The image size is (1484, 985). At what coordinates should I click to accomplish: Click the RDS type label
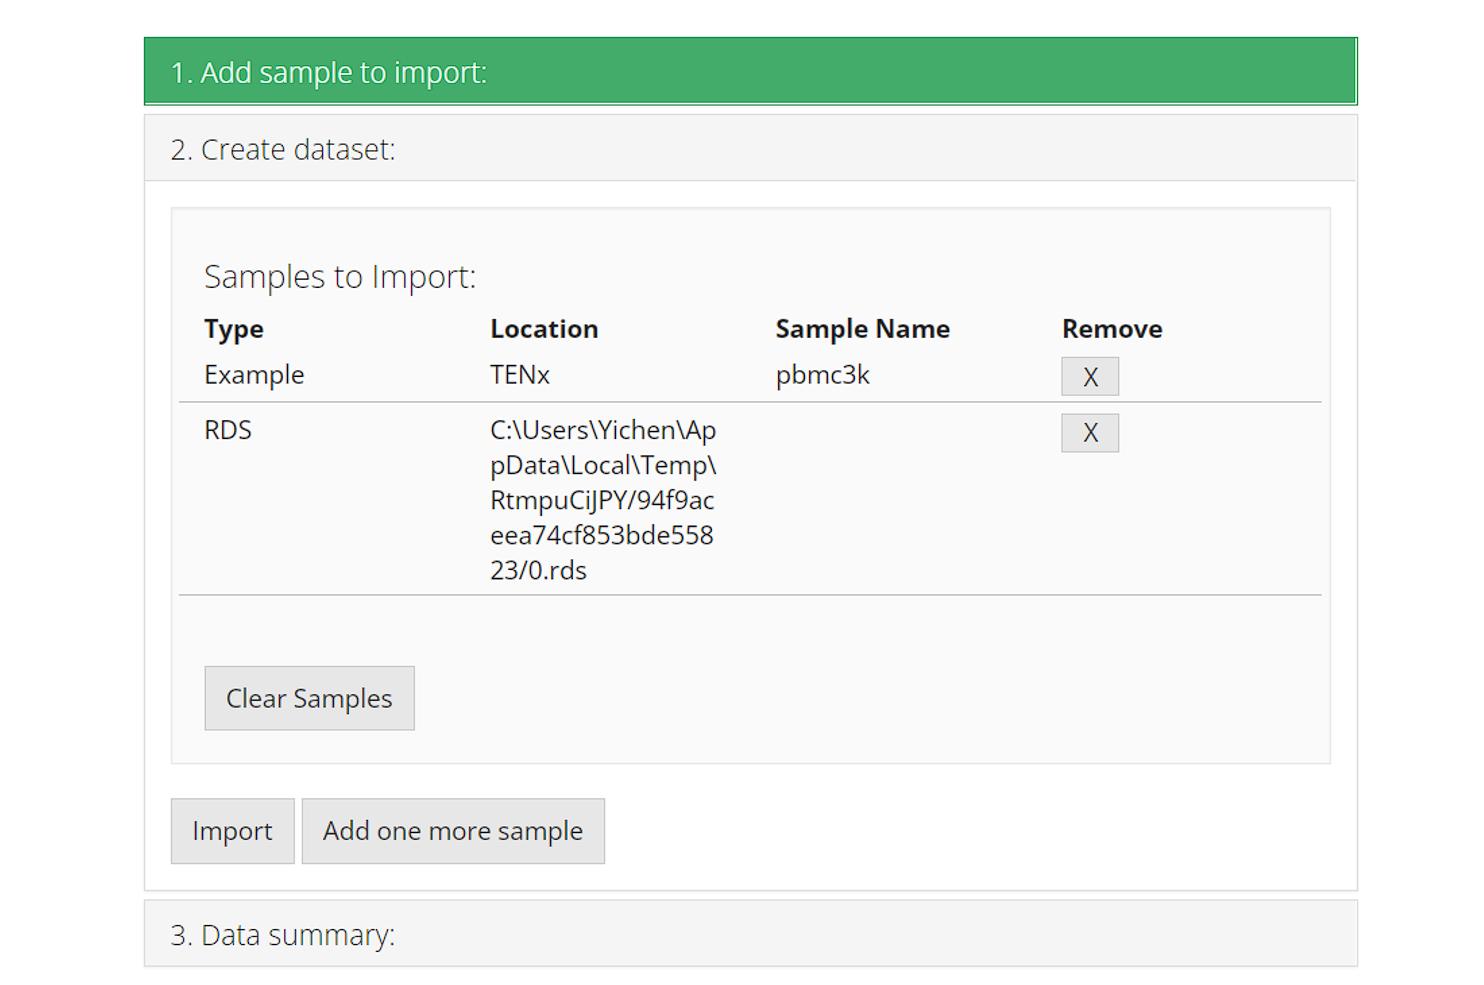[x=227, y=430]
